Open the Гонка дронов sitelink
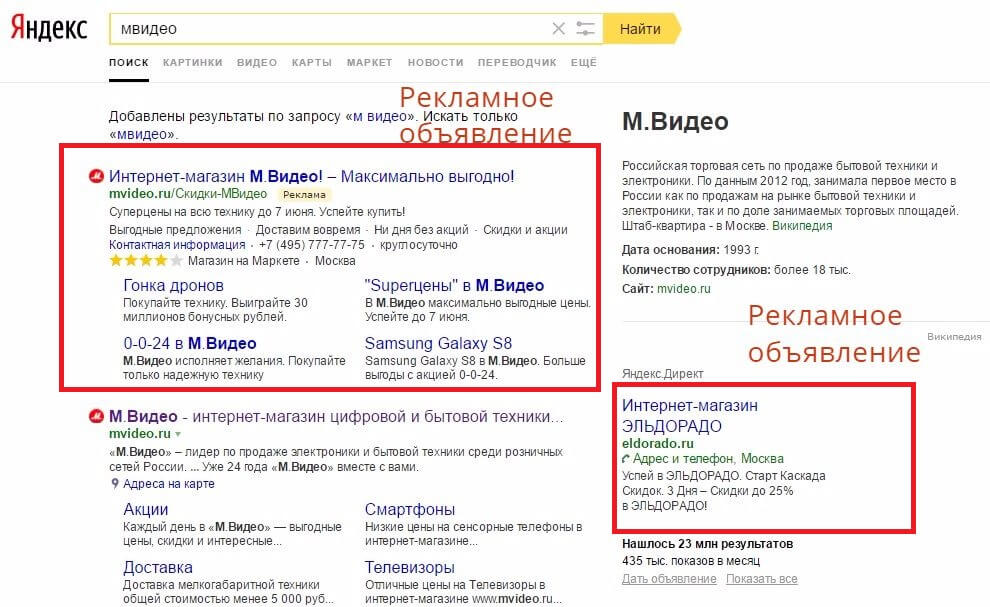Screen dimensions: 990x607 click(173, 285)
